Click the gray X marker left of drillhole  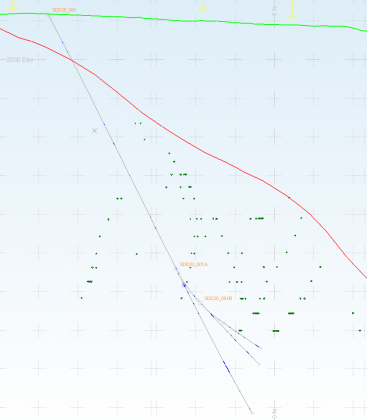point(94,131)
